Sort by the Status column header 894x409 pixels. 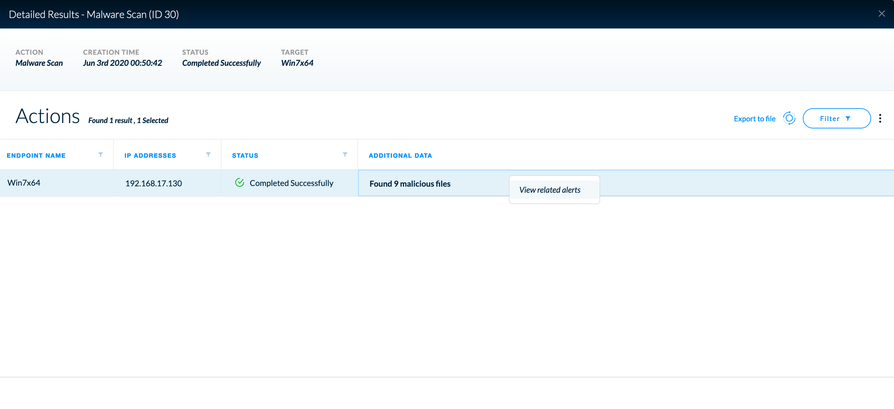[x=245, y=156]
